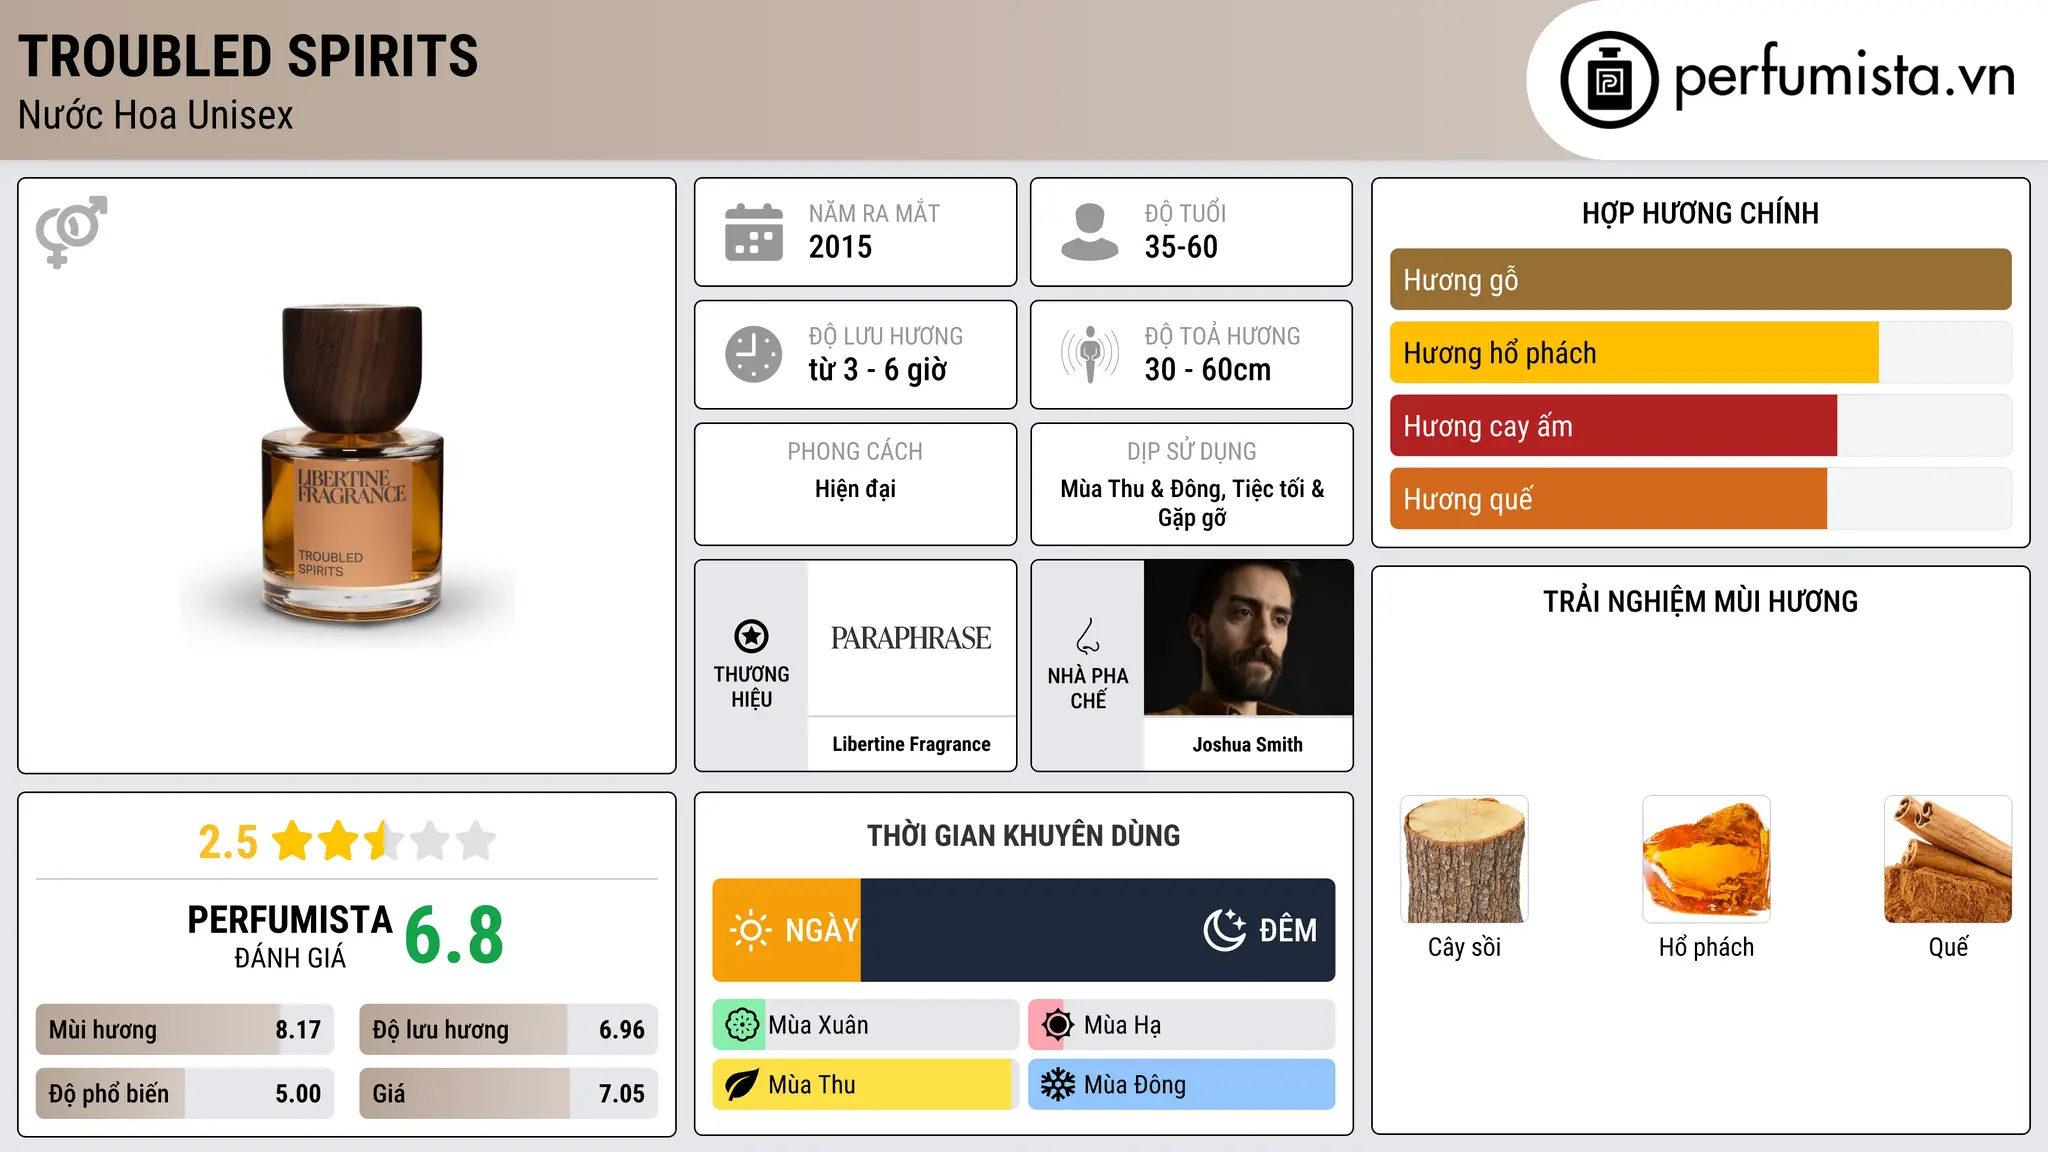Click the THỜI GIAN KHUYÊN DÙNG heading

[x=1023, y=836]
